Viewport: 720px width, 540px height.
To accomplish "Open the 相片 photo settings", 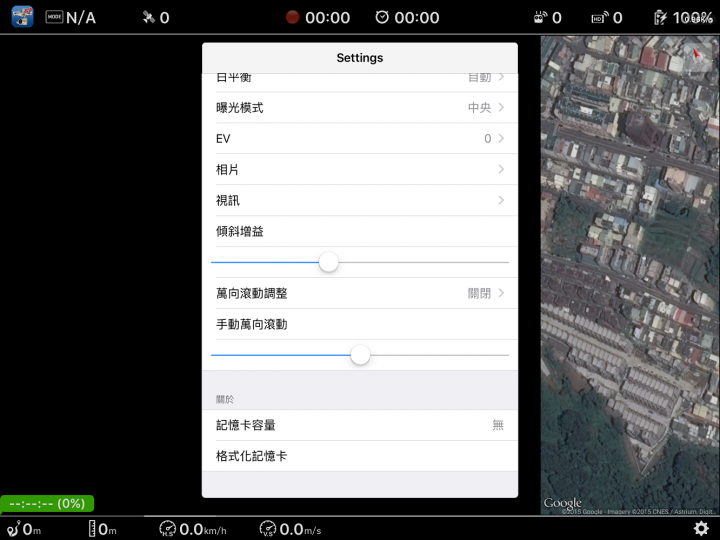I will pos(360,169).
